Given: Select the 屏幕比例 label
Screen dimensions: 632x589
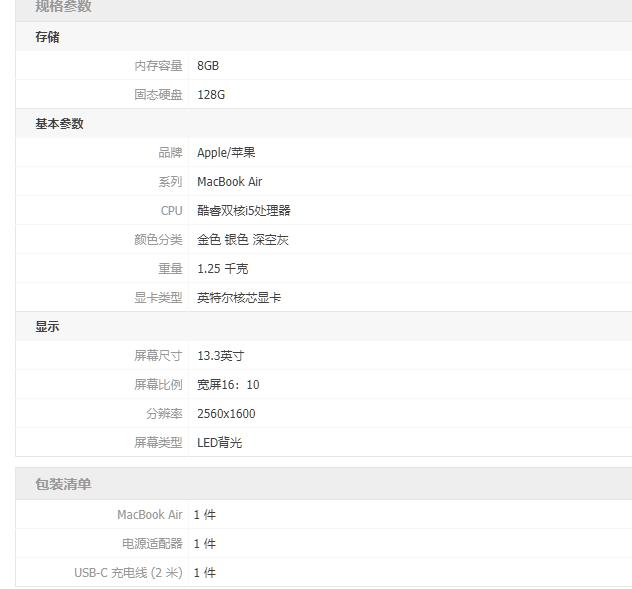Looking at the screenshot, I should [158, 385].
